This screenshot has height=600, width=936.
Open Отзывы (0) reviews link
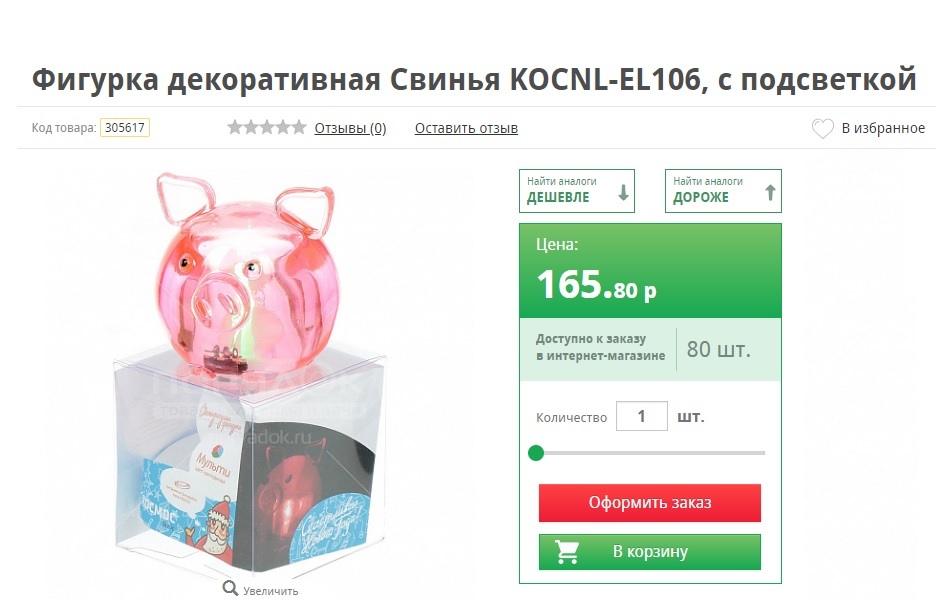tap(350, 128)
